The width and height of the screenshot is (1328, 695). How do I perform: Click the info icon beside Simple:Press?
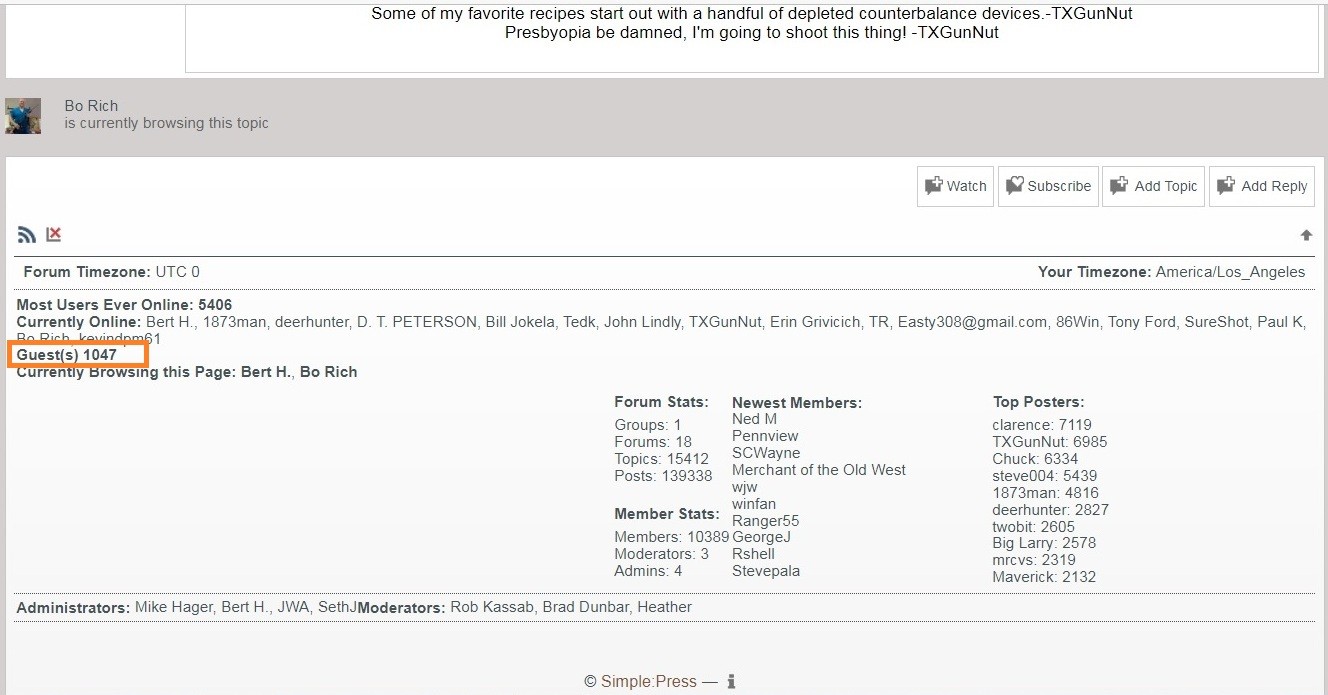[x=731, y=681]
